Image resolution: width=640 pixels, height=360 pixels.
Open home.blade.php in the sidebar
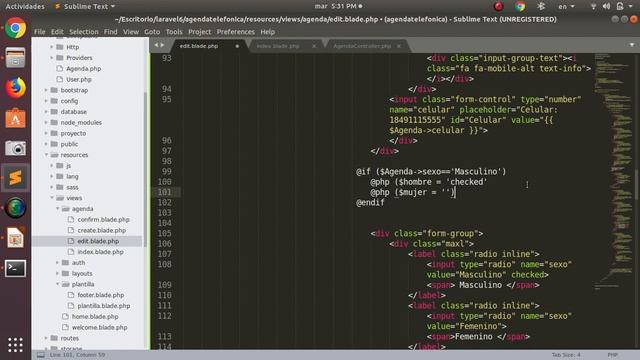(95, 316)
